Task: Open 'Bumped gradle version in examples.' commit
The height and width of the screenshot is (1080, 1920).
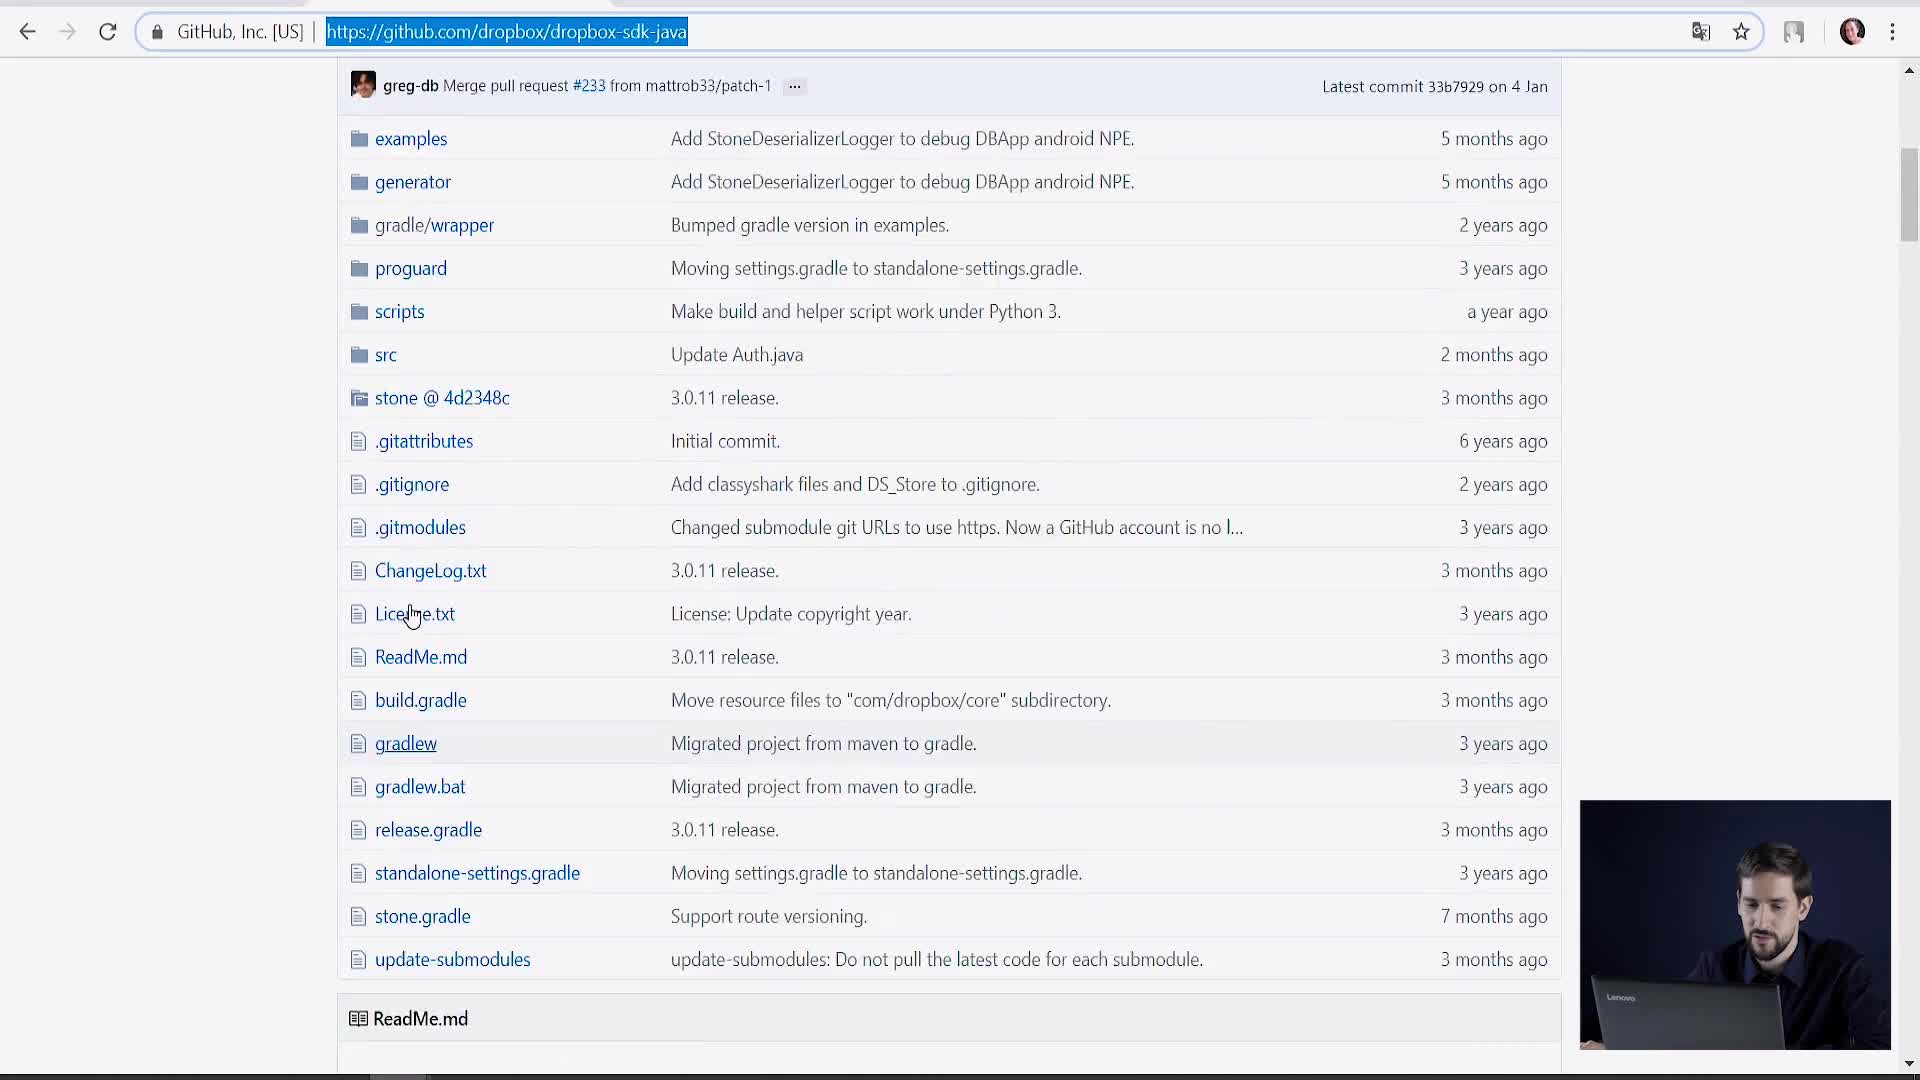Action: click(810, 225)
